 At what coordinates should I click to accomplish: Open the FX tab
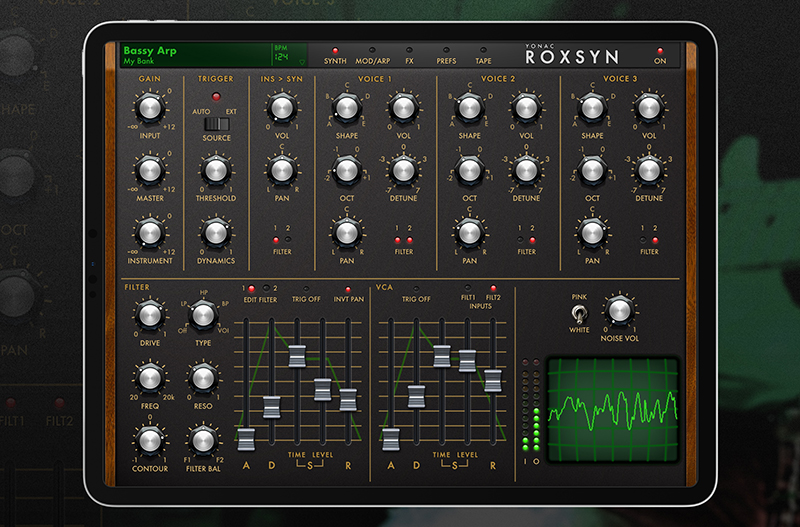click(x=409, y=56)
